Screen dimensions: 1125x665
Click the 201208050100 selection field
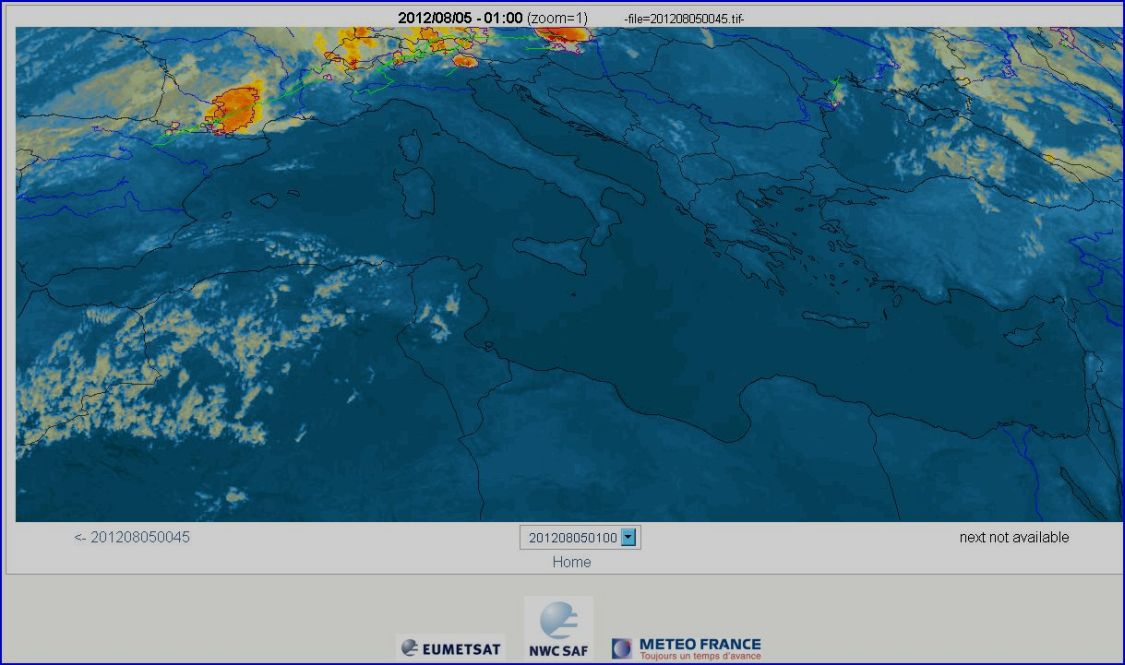[x=580, y=537]
